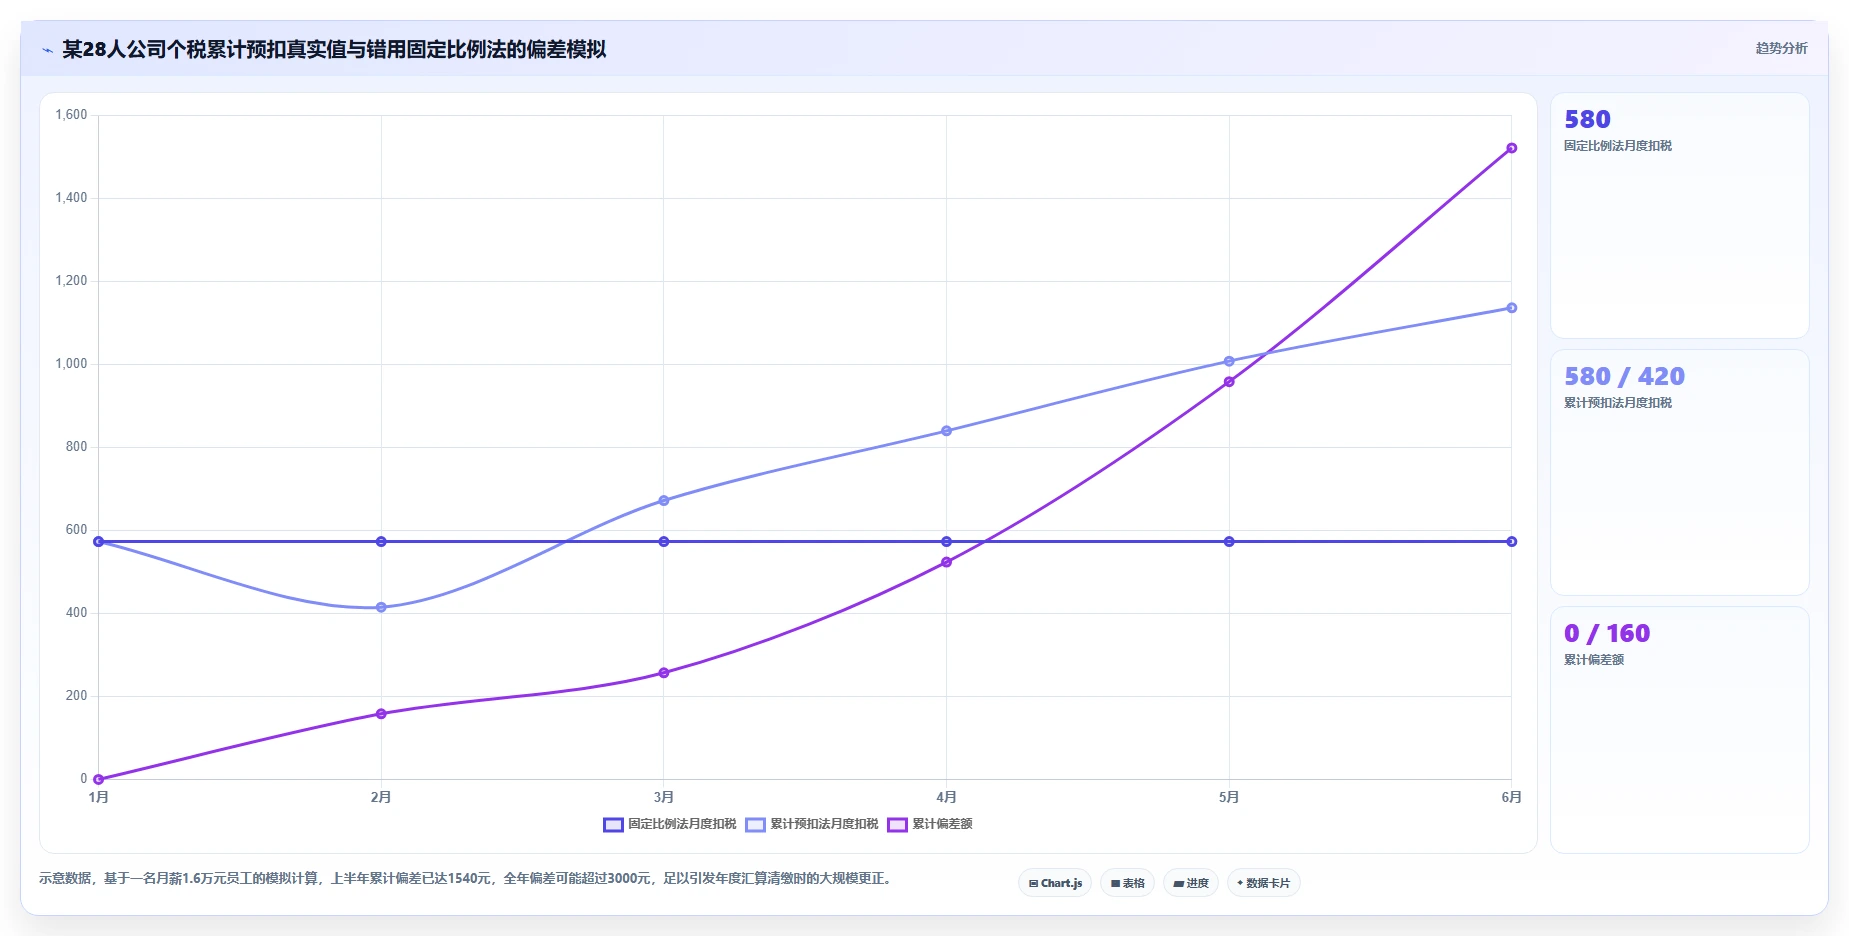Viewport: 1849px width, 936px height.
Task: Click the footnote text starting 示意数据
Action: click(465, 878)
